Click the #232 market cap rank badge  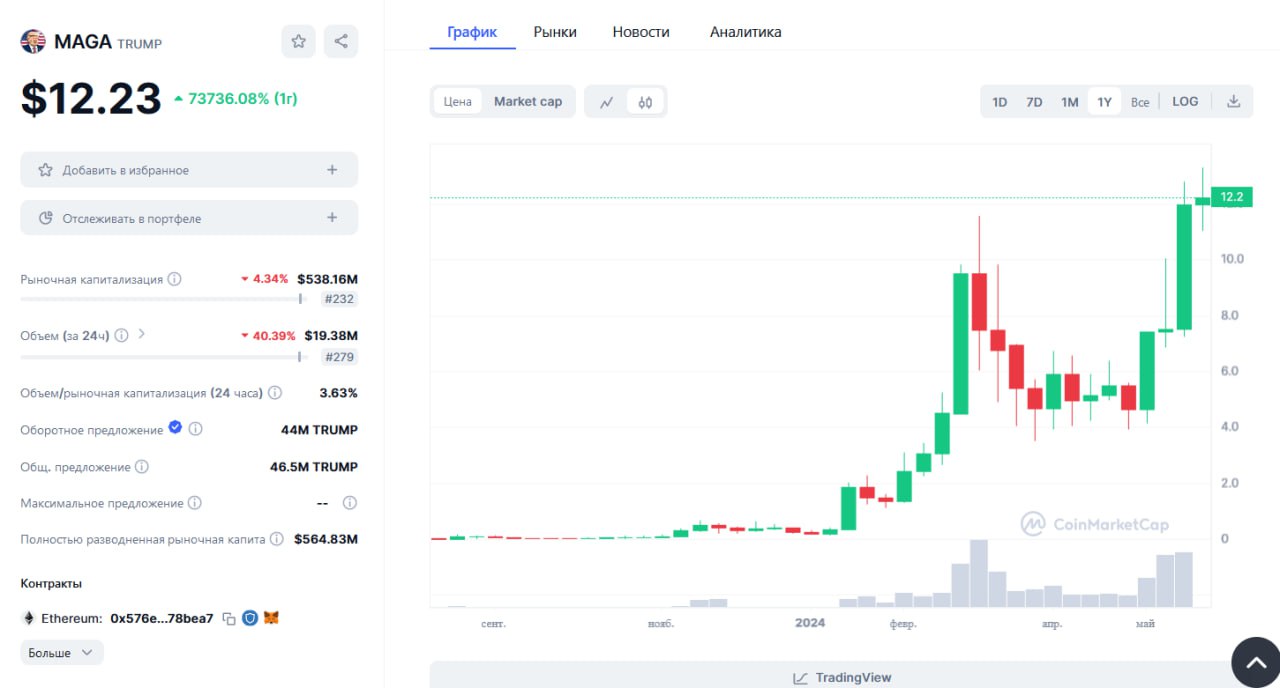coord(339,299)
